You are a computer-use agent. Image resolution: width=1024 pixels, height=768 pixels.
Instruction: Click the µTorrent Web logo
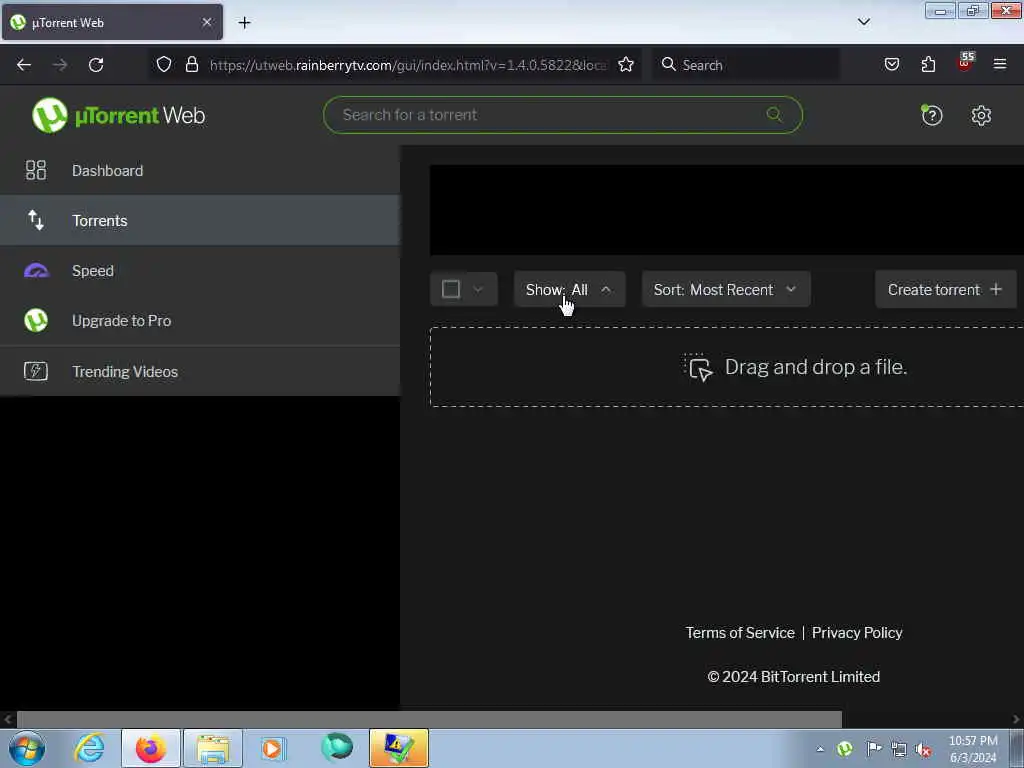(x=118, y=116)
